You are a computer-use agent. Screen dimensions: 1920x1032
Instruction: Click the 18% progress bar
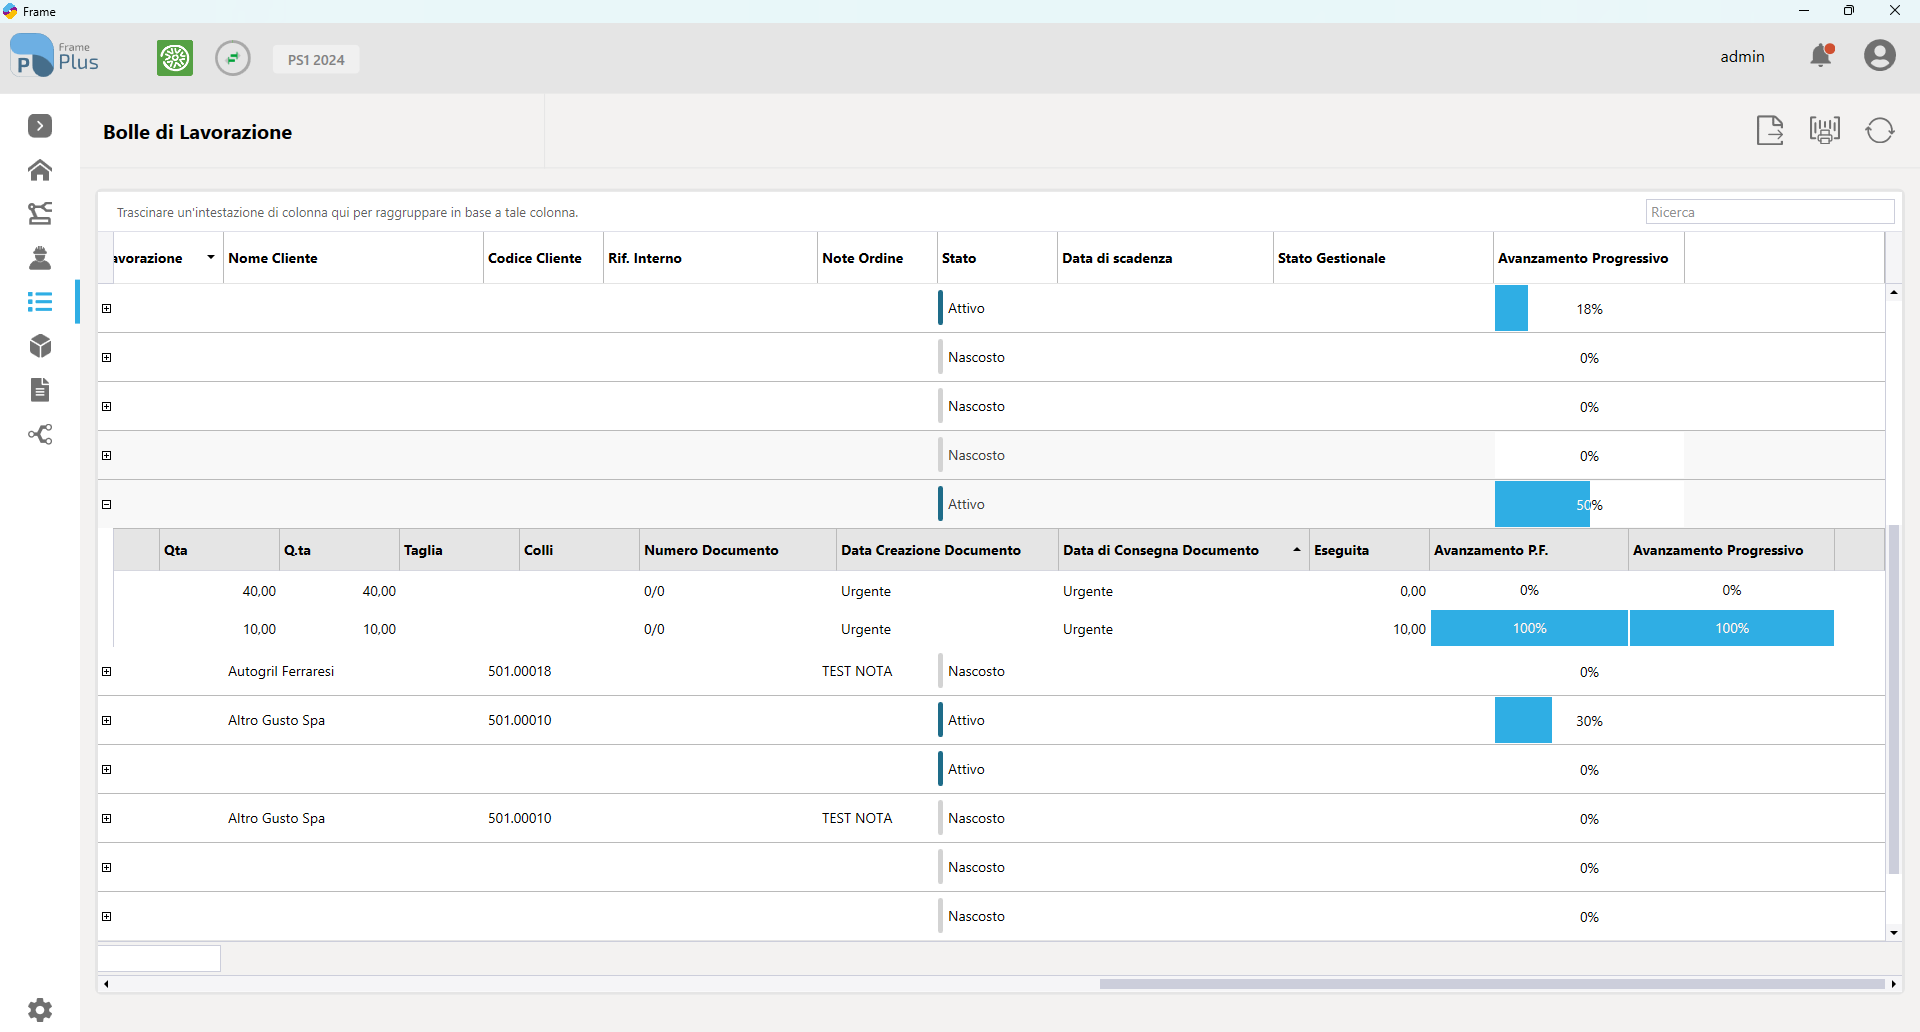1589,309
